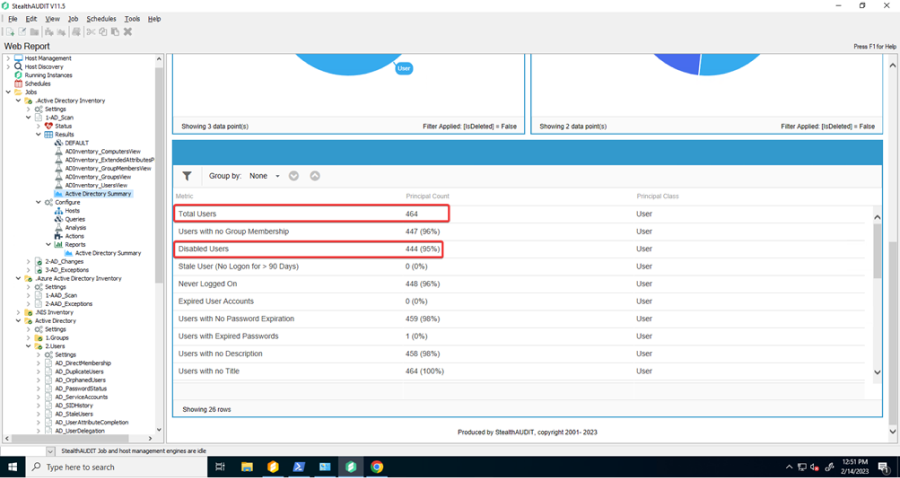Select ADInventory_UsersView in the tree
Viewport: 900px width, 478px height.
tap(96, 185)
